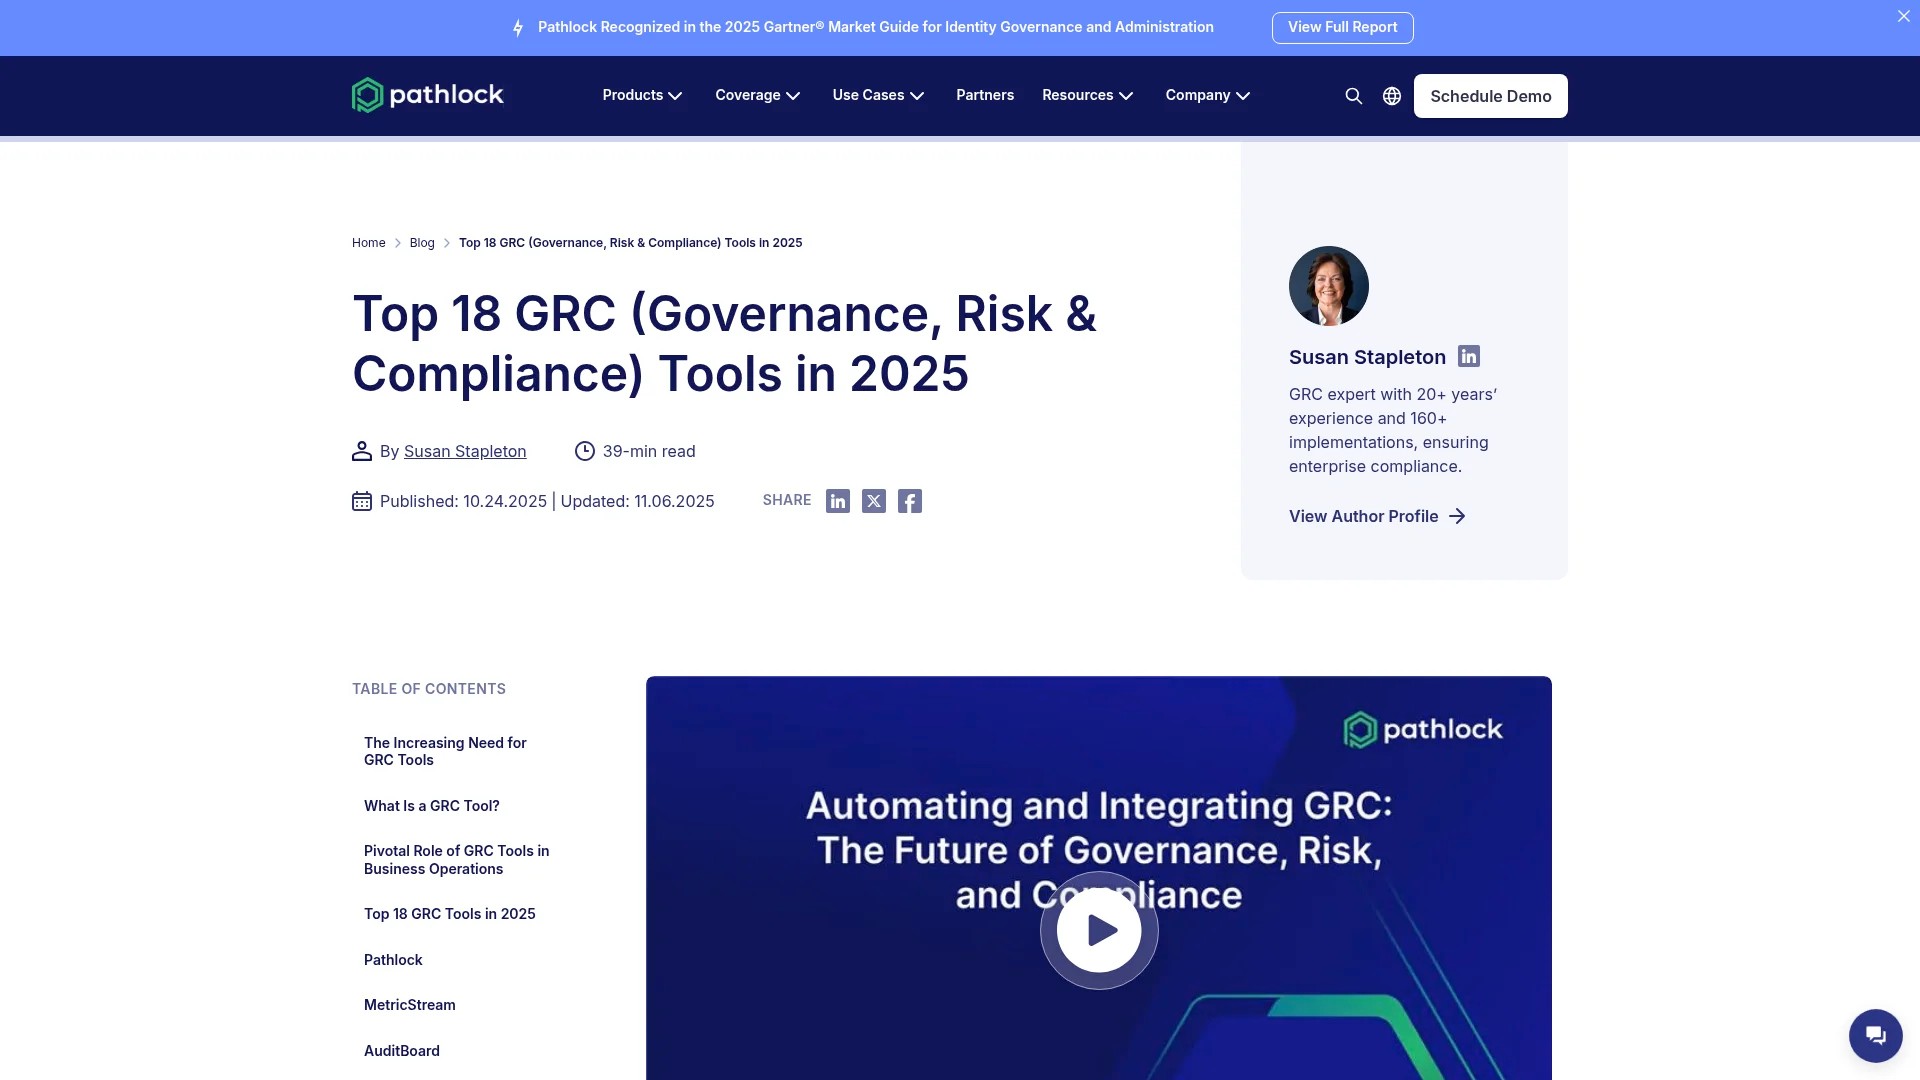
Task: Navigate to the Blog breadcrumb link
Action: [x=422, y=242]
